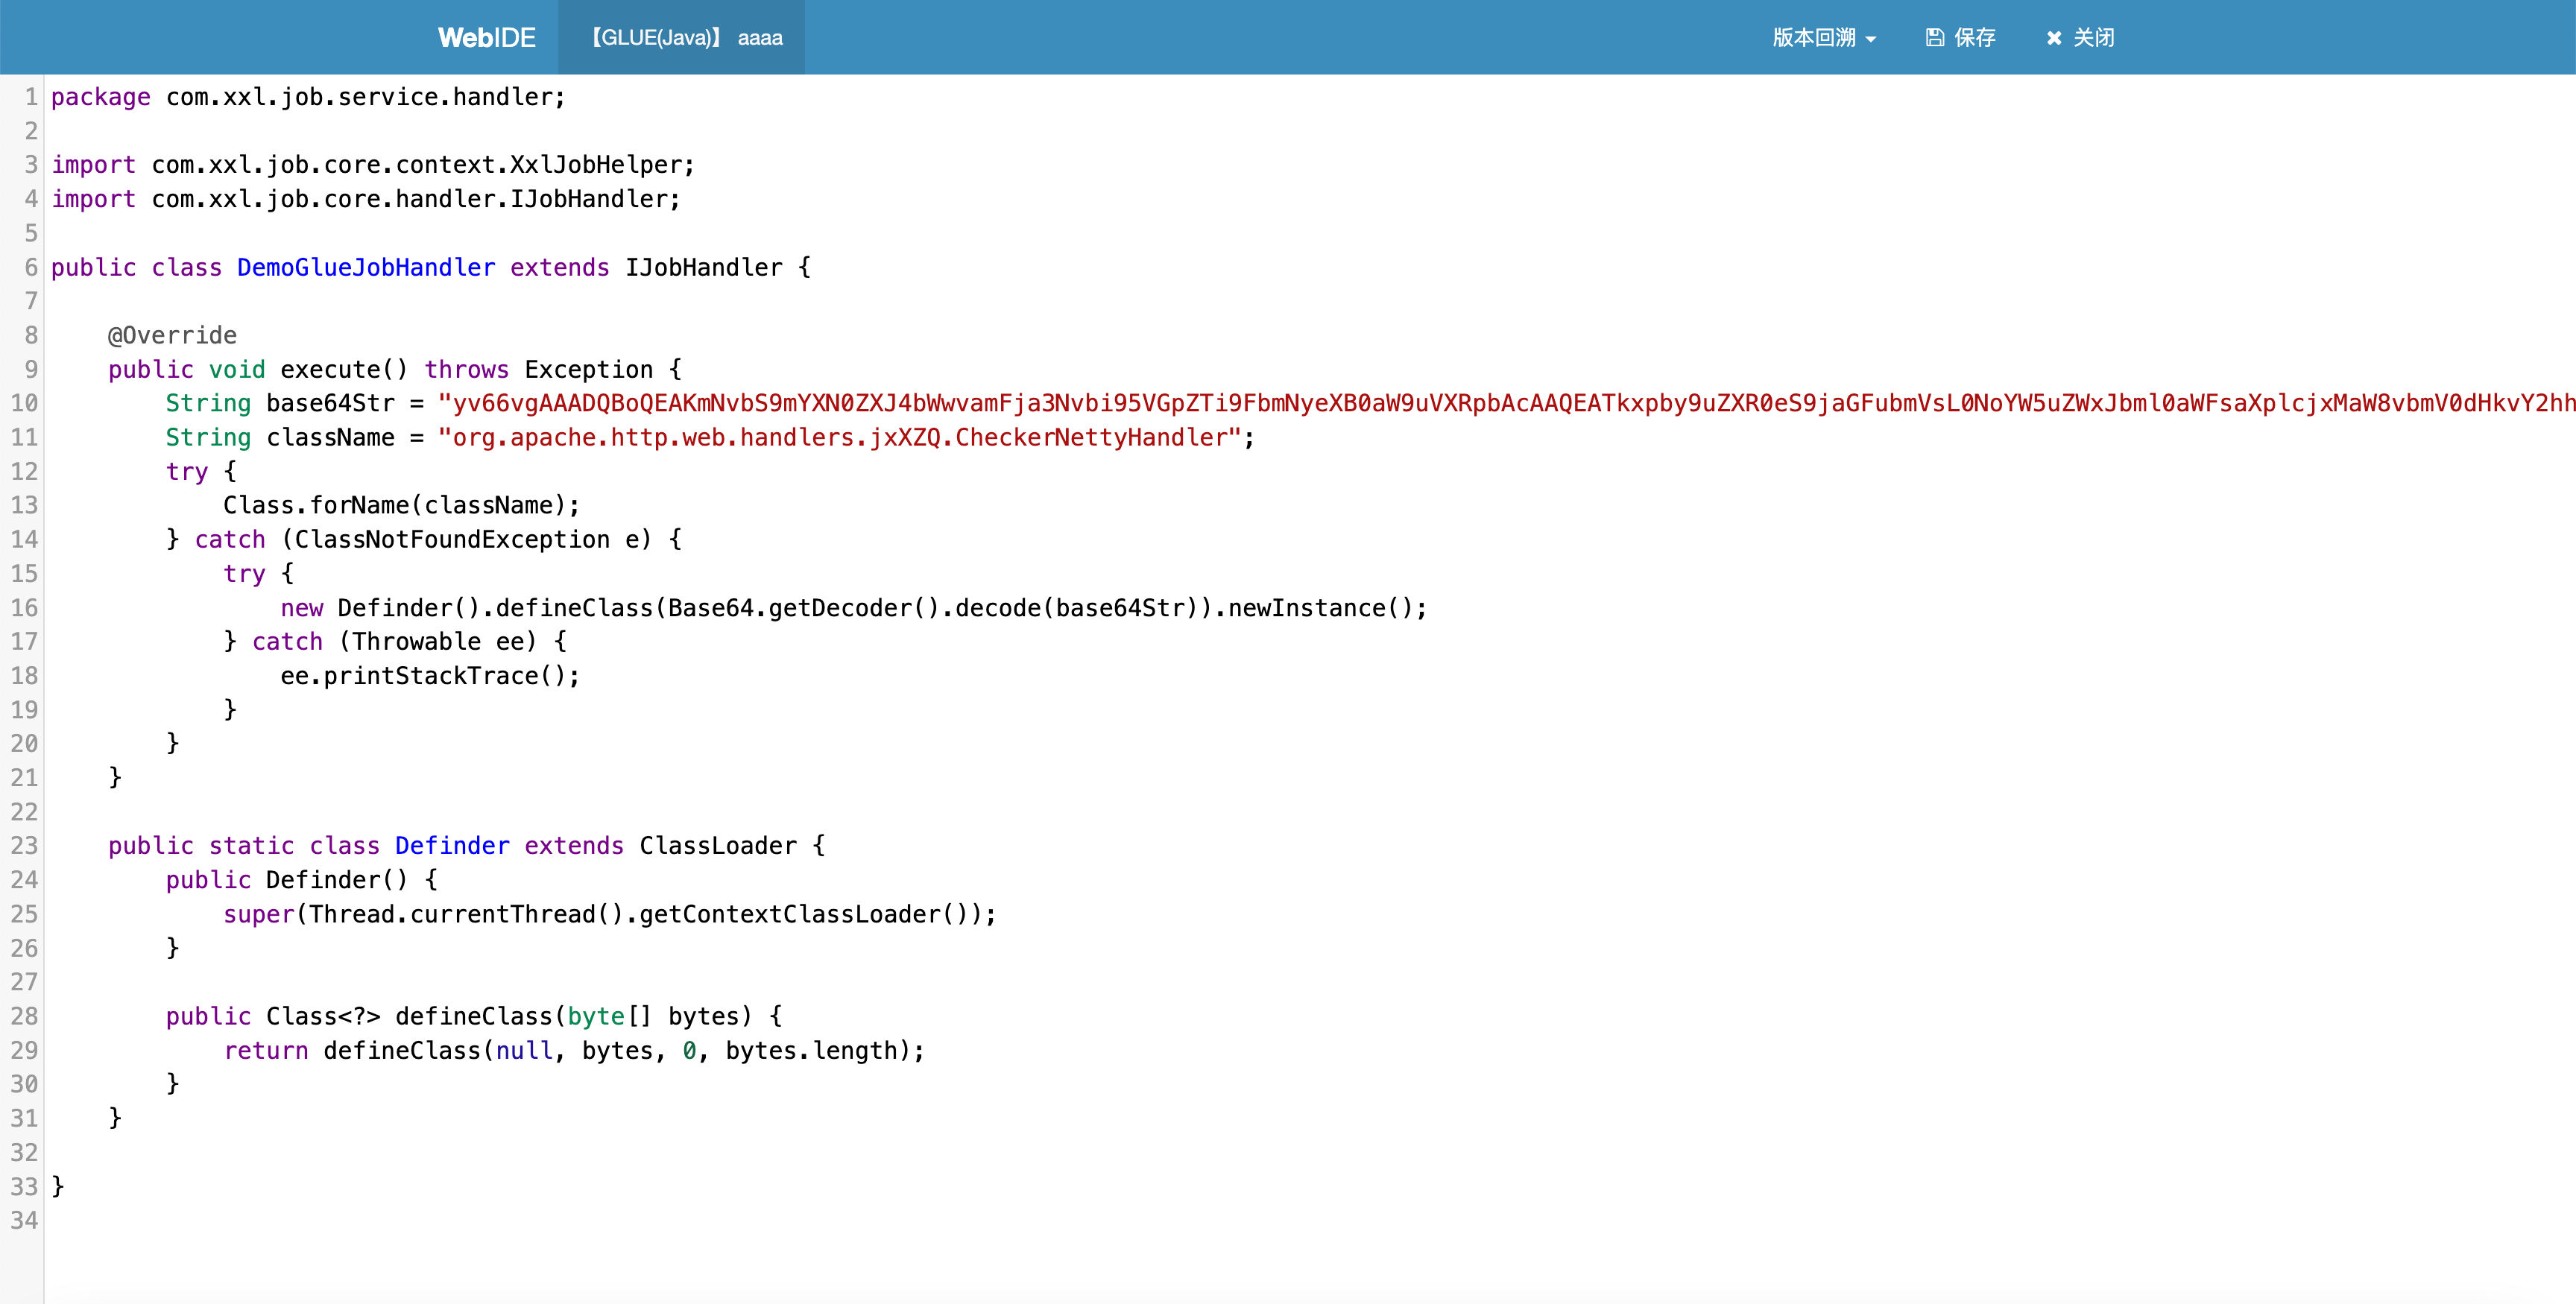Click on the Definder class declaration name
The image size is (2576, 1304).
452,846
